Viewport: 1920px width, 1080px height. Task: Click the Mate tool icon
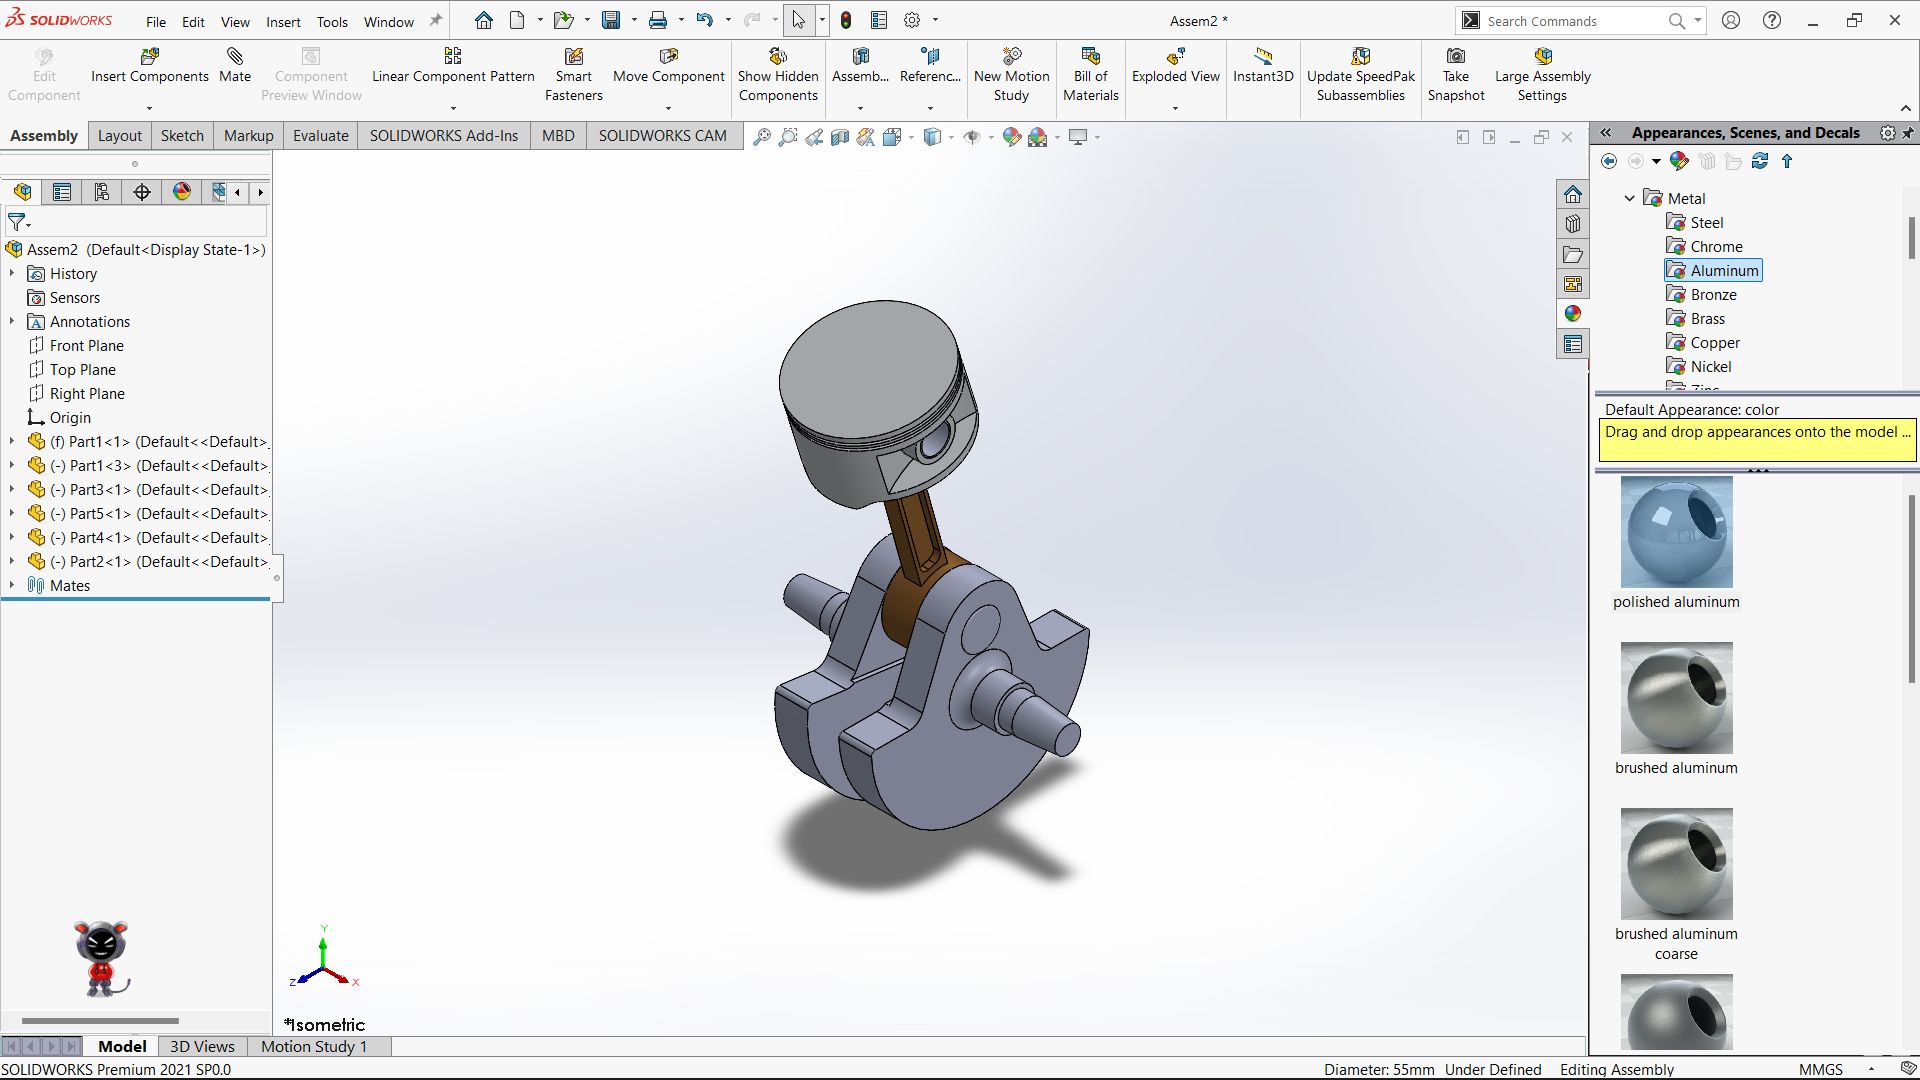pyautogui.click(x=235, y=57)
